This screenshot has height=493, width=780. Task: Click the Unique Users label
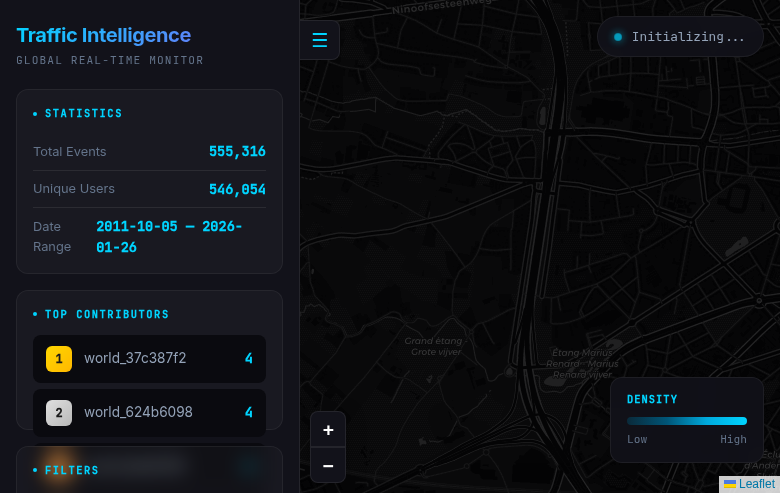coord(74,189)
